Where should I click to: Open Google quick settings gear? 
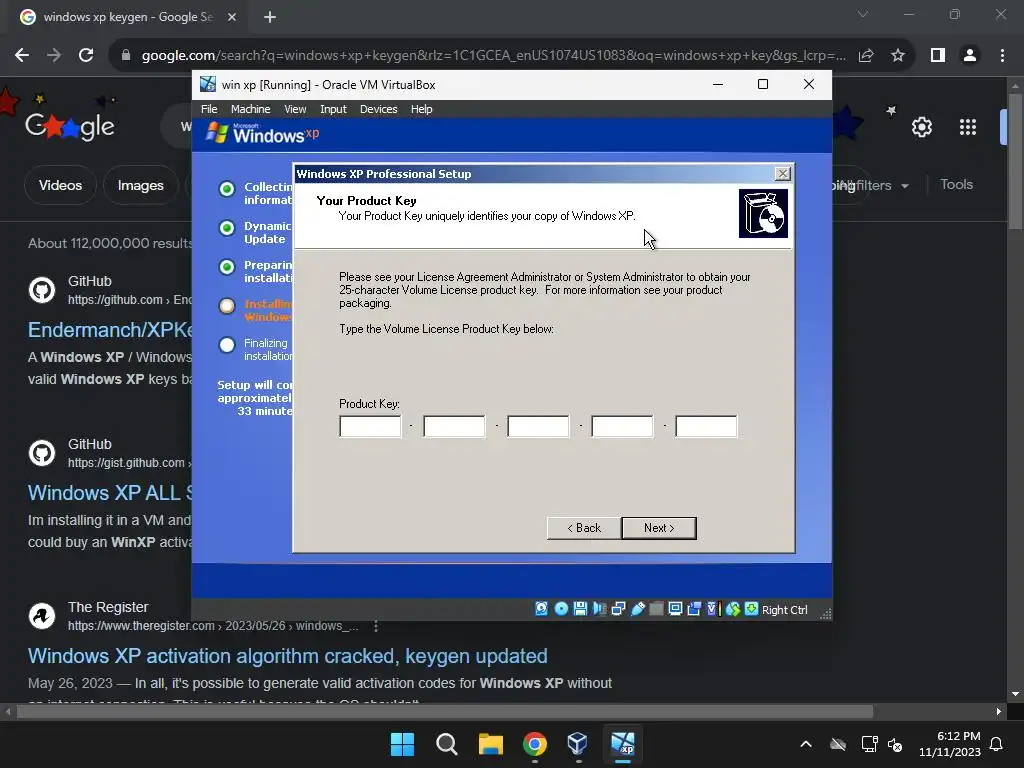[921, 127]
